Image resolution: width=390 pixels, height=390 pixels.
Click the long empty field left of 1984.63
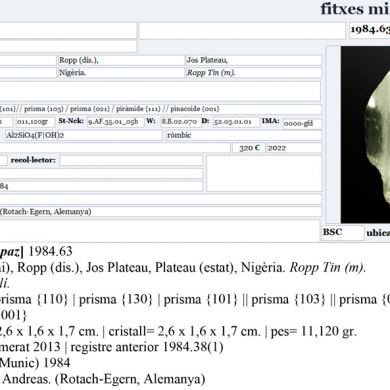point(242,31)
